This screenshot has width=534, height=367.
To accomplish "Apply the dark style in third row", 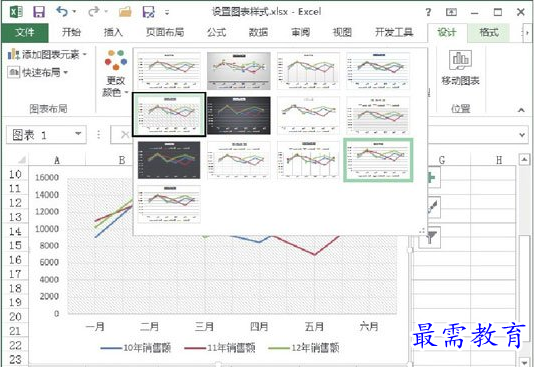I will pos(169,160).
